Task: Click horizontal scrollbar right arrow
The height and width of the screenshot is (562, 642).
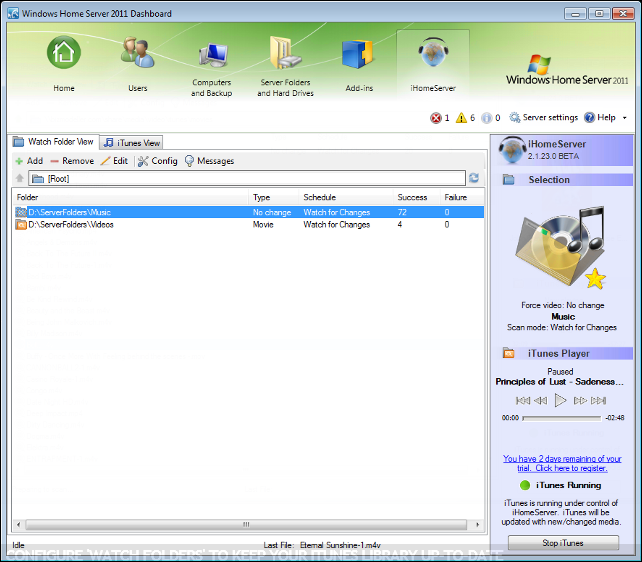Action: [478, 524]
